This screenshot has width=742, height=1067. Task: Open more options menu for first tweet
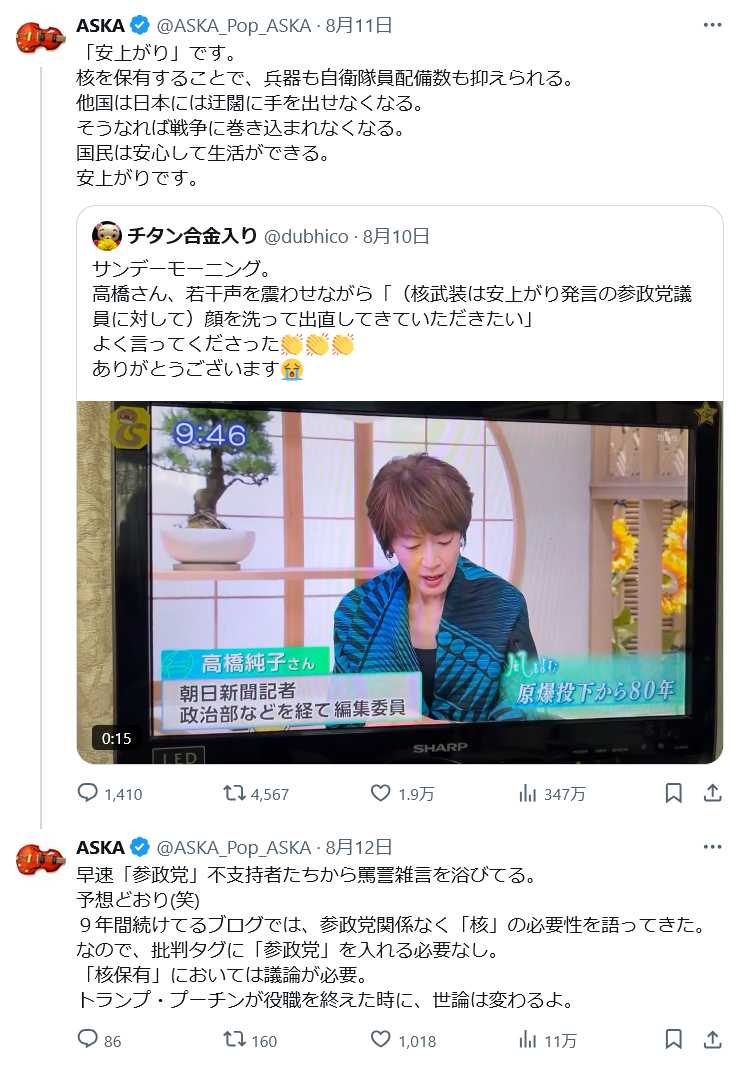click(712, 25)
